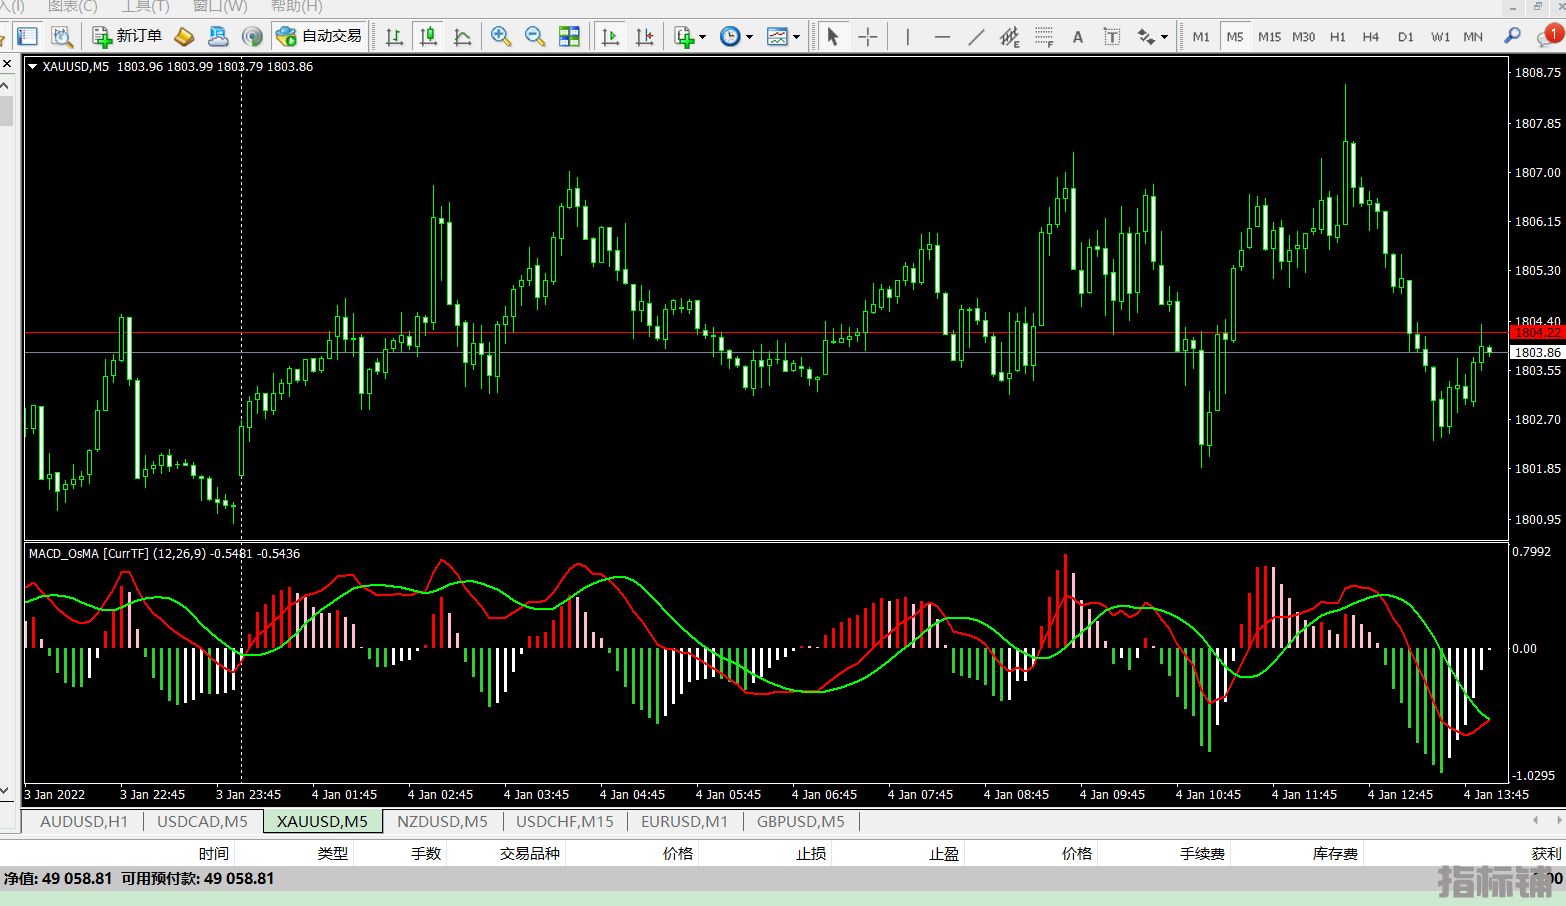Switch to the XAUUSD,M5 chart tab
The width and height of the screenshot is (1566, 906).
point(322,822)
